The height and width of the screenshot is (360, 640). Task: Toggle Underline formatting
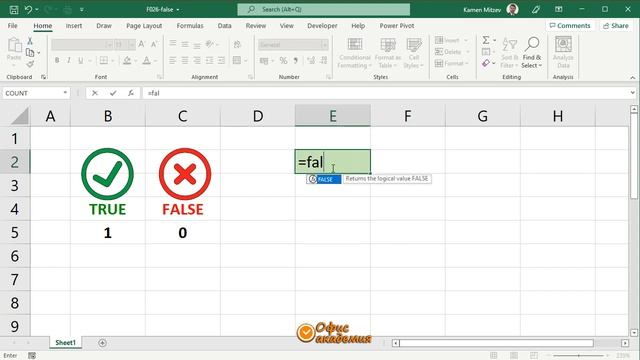pos(80,60)
